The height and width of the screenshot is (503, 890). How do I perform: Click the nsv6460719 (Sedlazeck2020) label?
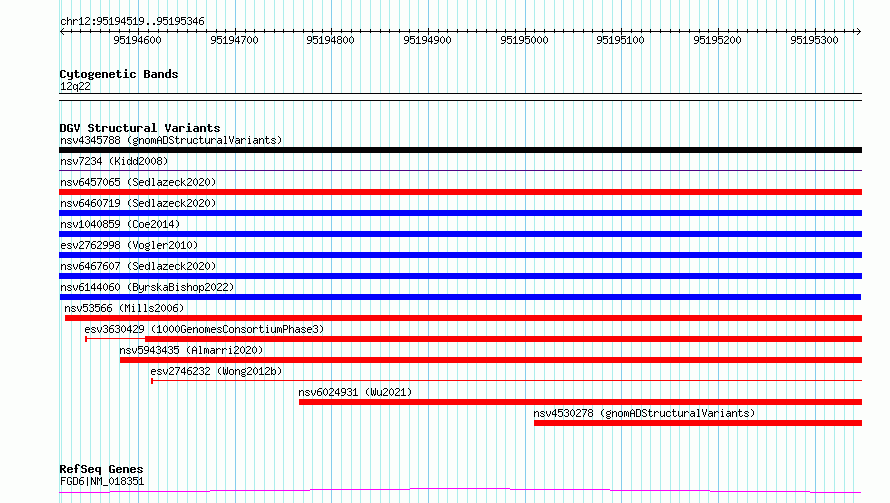click(x=138, y=203)
